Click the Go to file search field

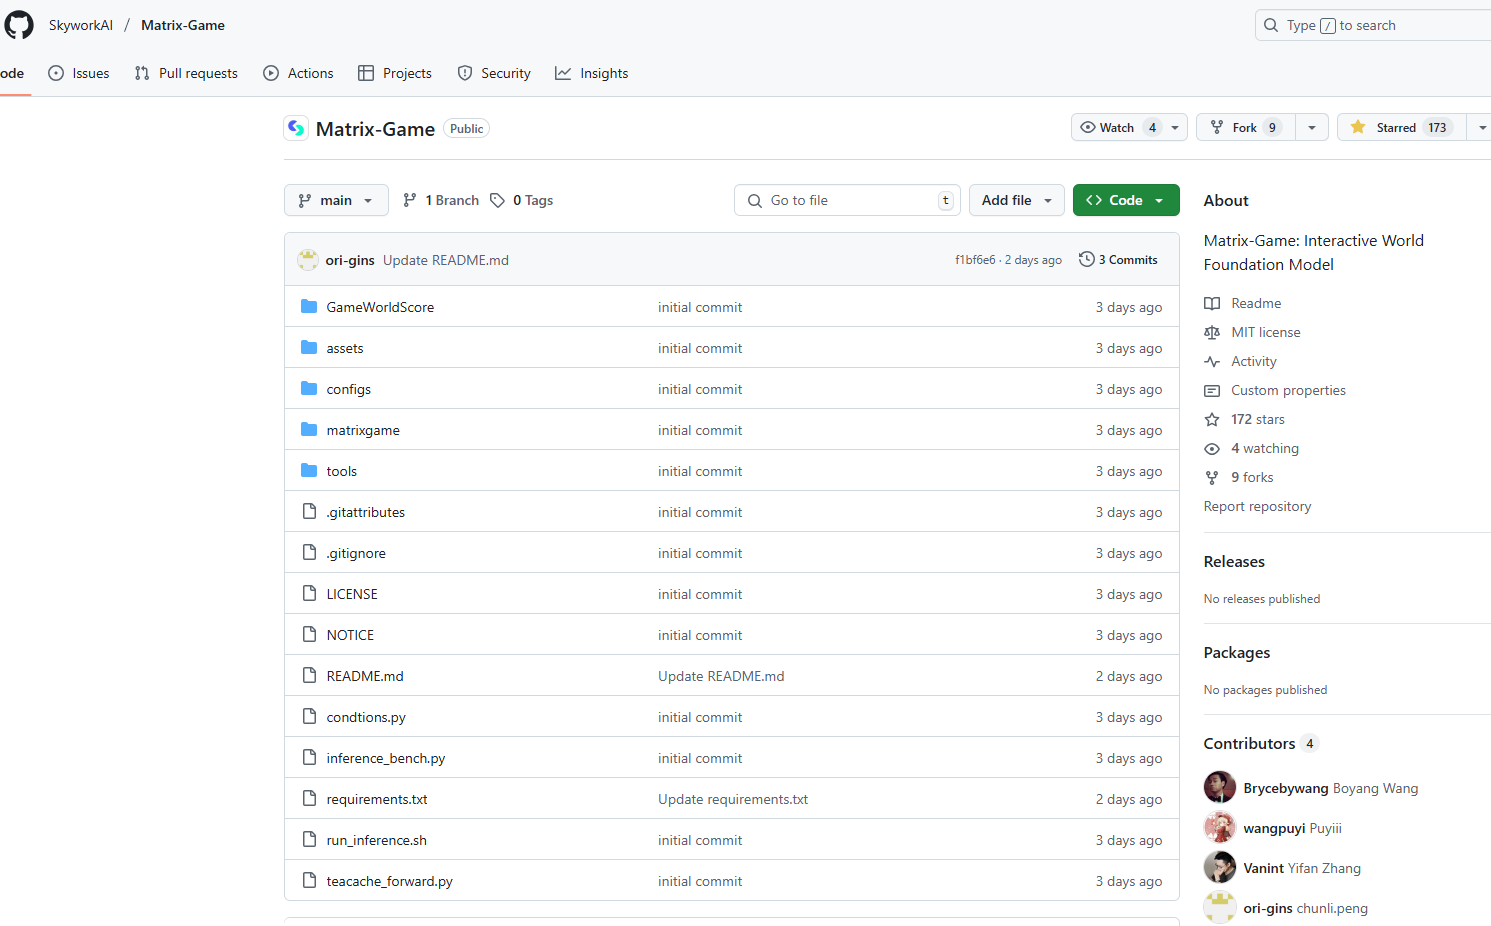click(x=847, y=200)
